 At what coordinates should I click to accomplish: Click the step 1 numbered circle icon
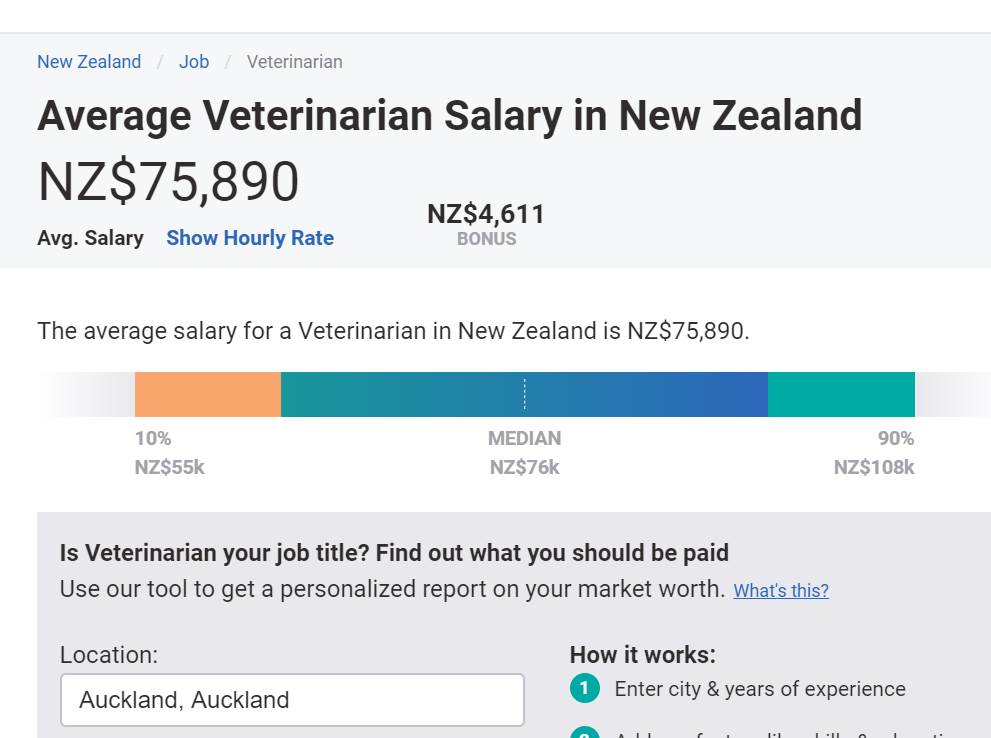[585, 689]
